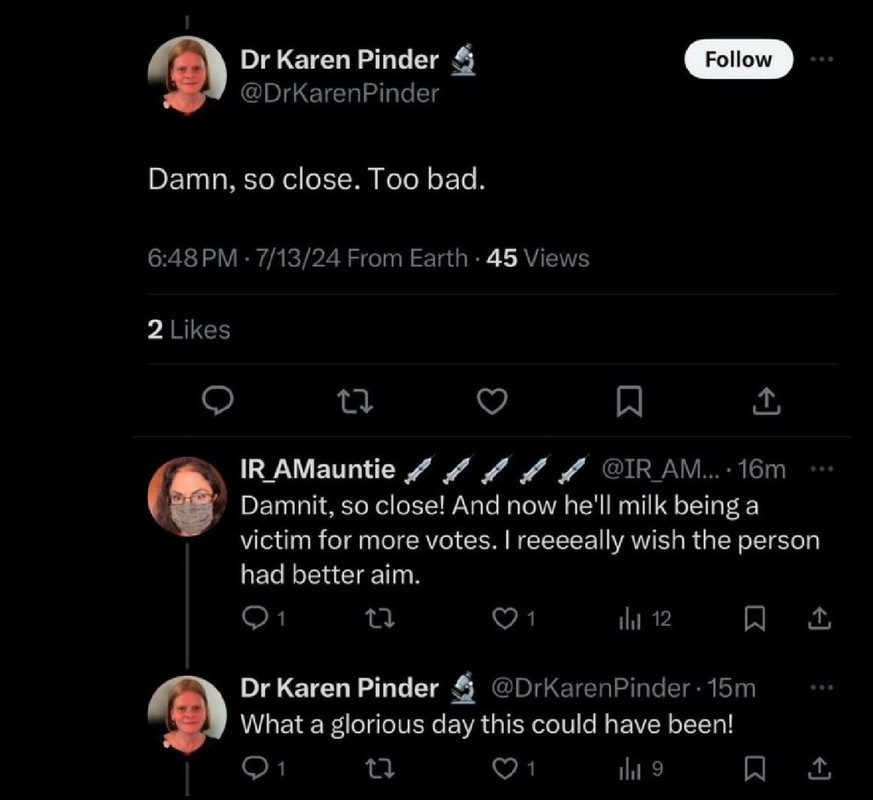View analytics showing 12 views on reply
This screenshot has height=800, width=873.
645,619
